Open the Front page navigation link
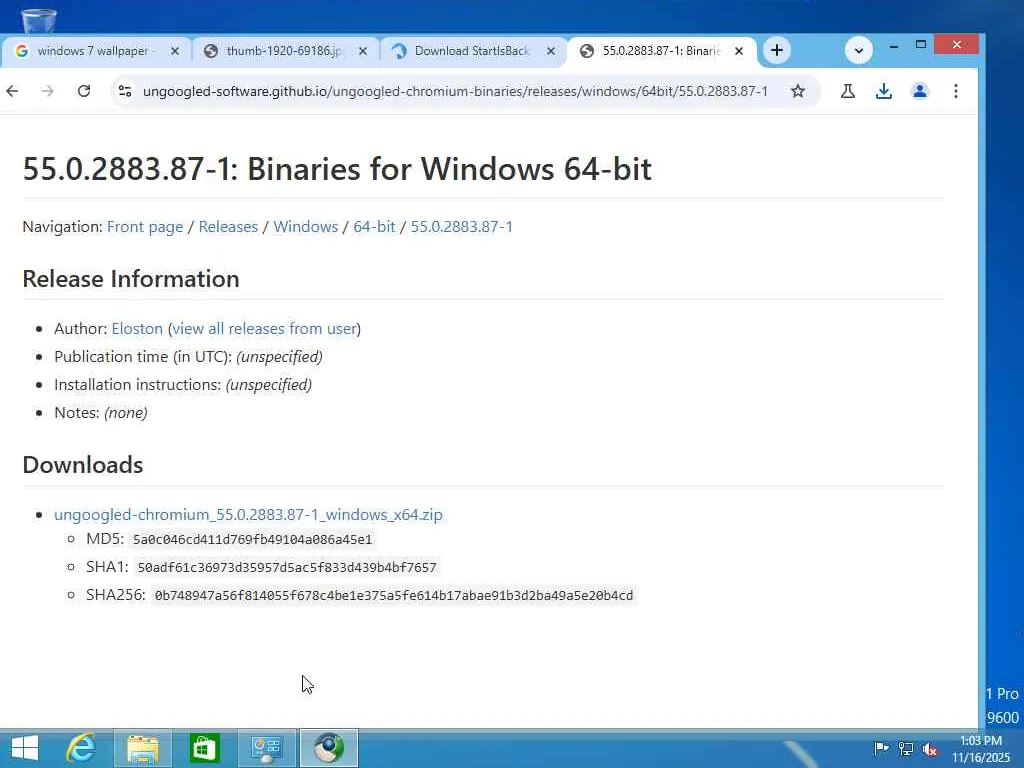Viewport: 1024px width, 768px height. tap(145, 227)
